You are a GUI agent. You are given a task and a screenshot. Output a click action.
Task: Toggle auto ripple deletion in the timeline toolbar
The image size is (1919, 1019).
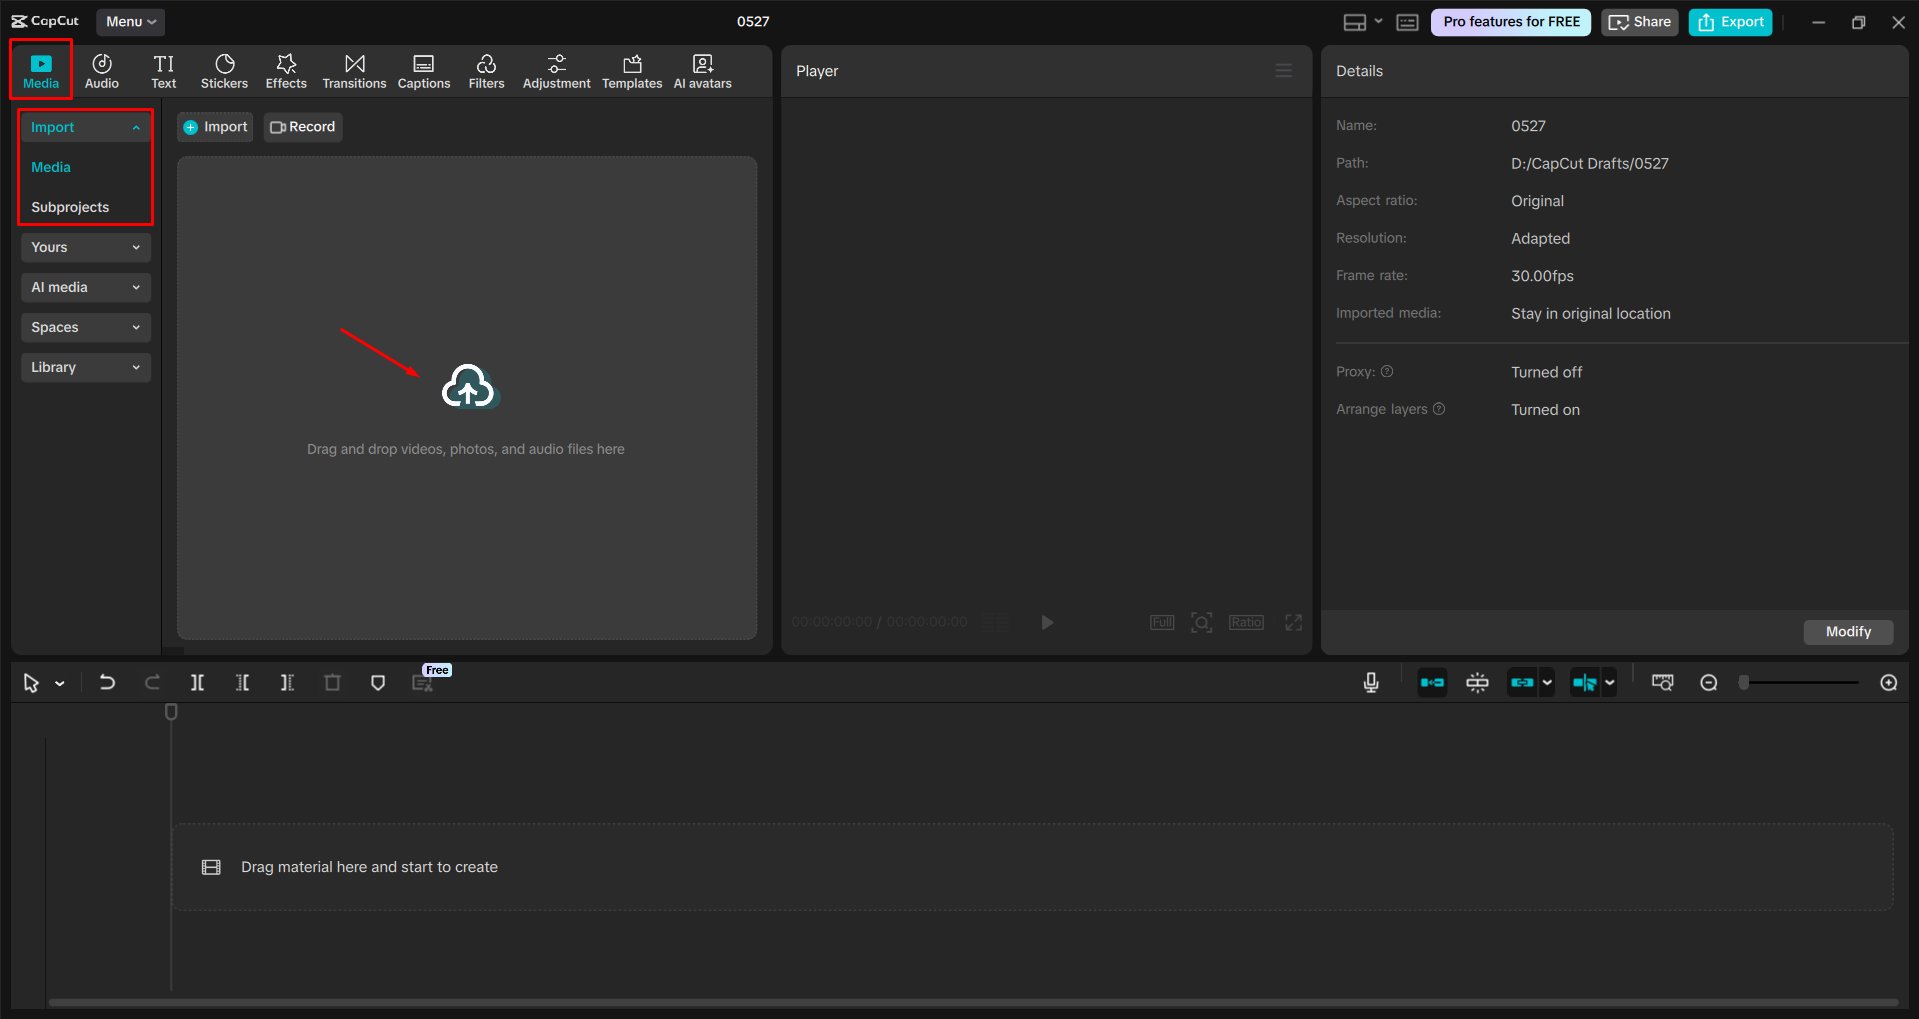click(1431, 682)
